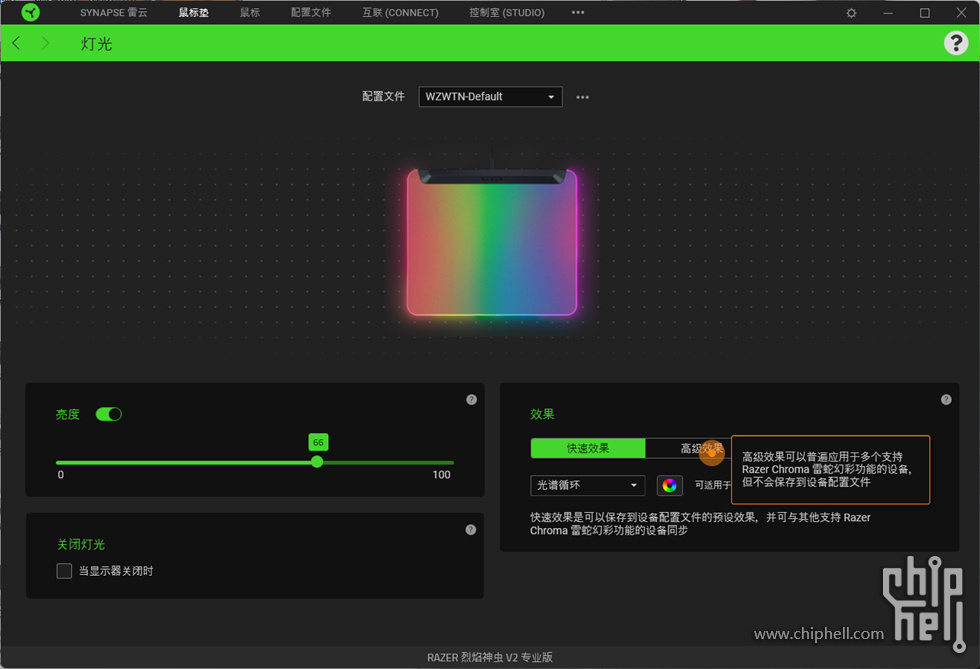The image size is (980, 669).
Task: Click the brightness slider handle
Action: coord(317,462)
